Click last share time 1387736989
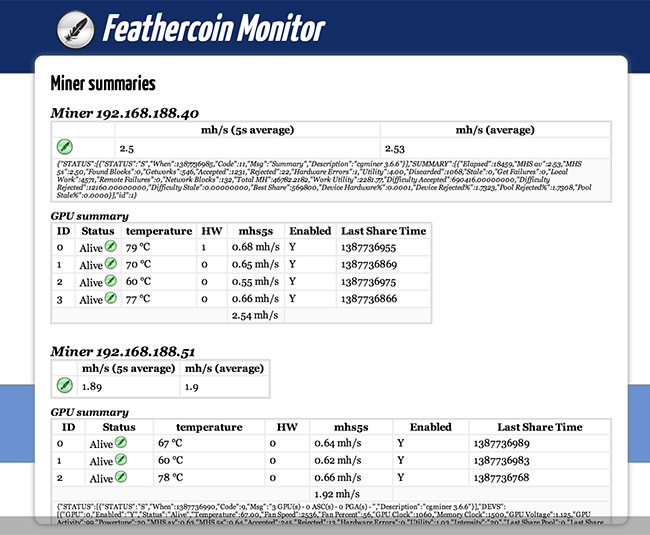The width and height of the screenshot is (650, 535). point(502,443)
